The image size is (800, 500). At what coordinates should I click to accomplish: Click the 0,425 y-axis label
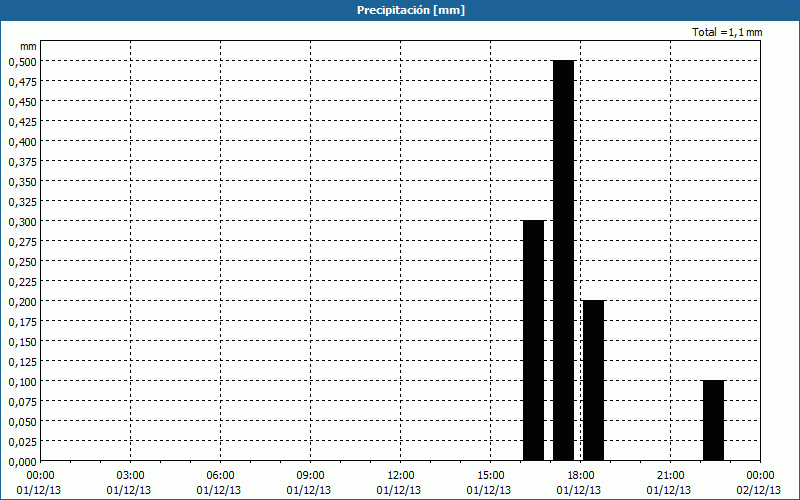22,122
